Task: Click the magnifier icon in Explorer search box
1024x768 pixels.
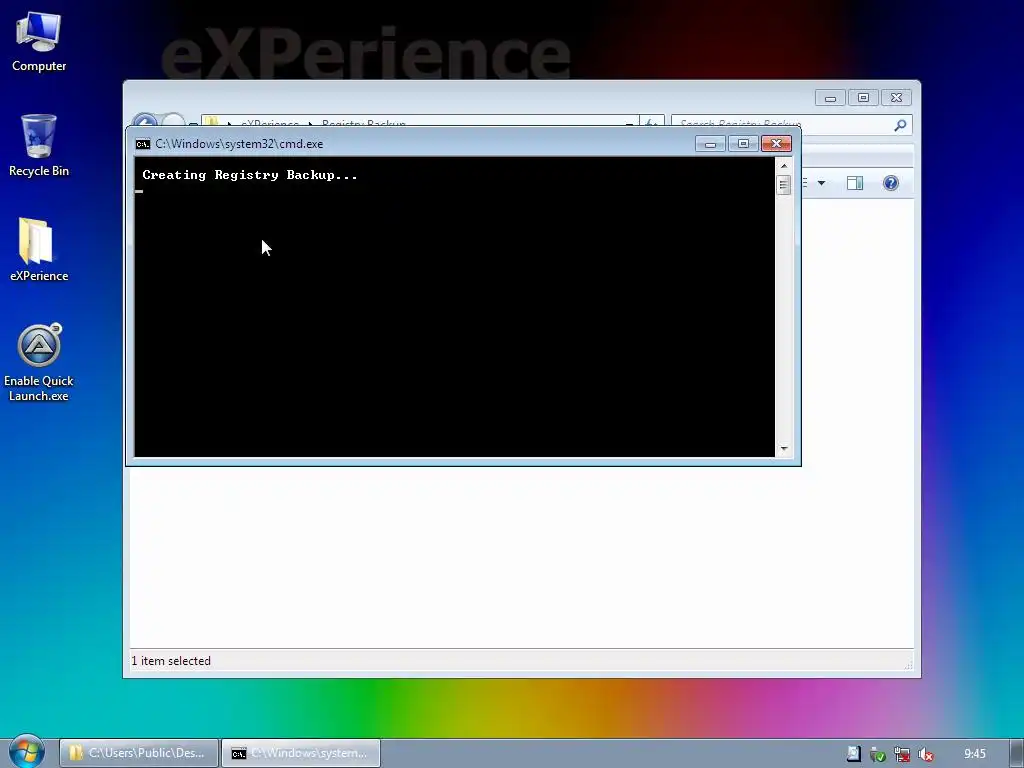Action: pos(901,125)
